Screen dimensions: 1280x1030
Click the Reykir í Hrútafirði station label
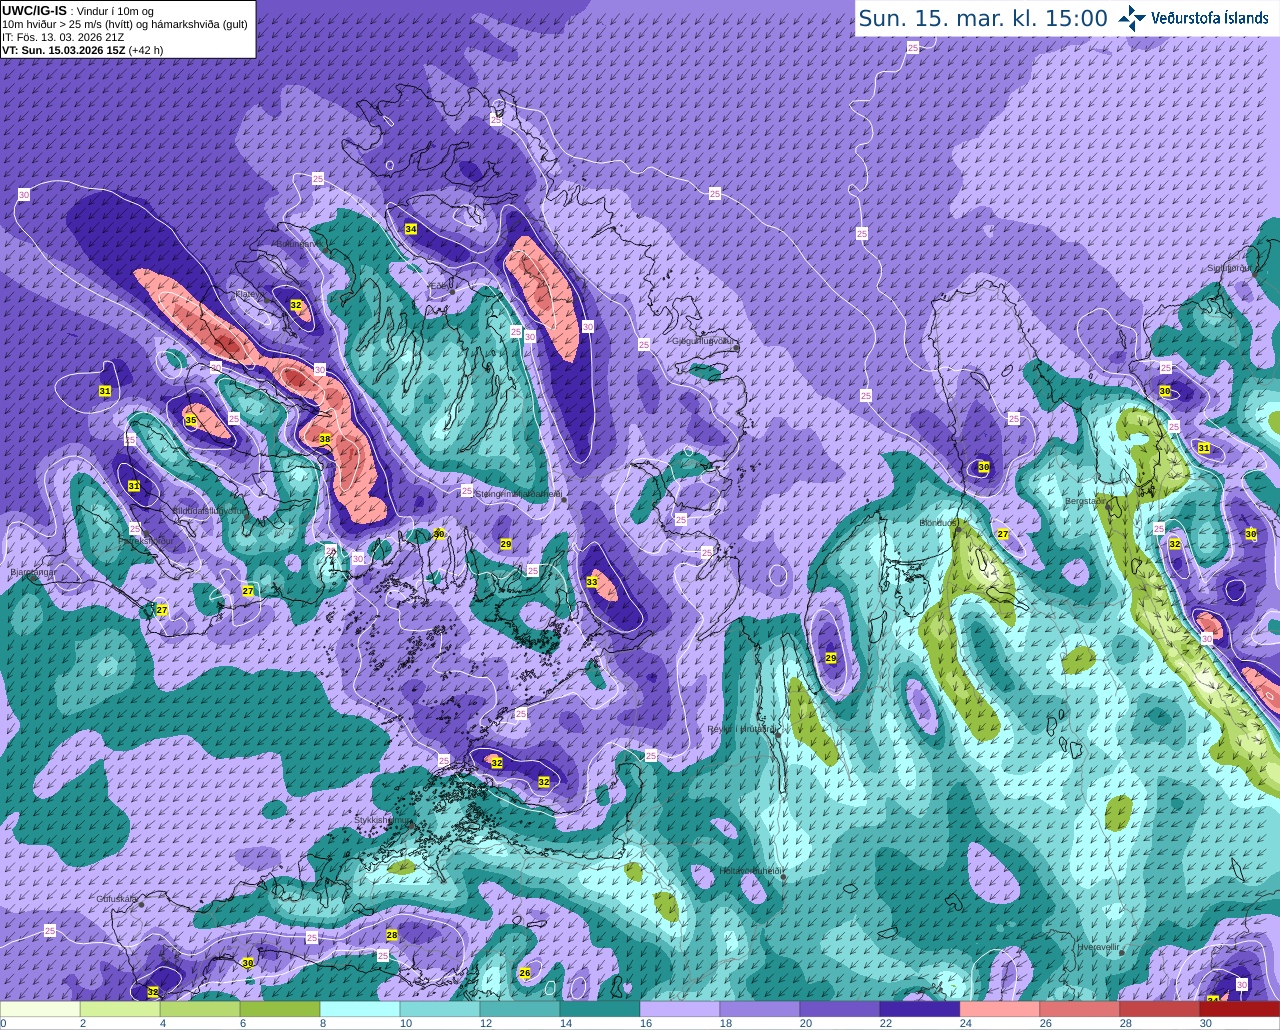742,729
